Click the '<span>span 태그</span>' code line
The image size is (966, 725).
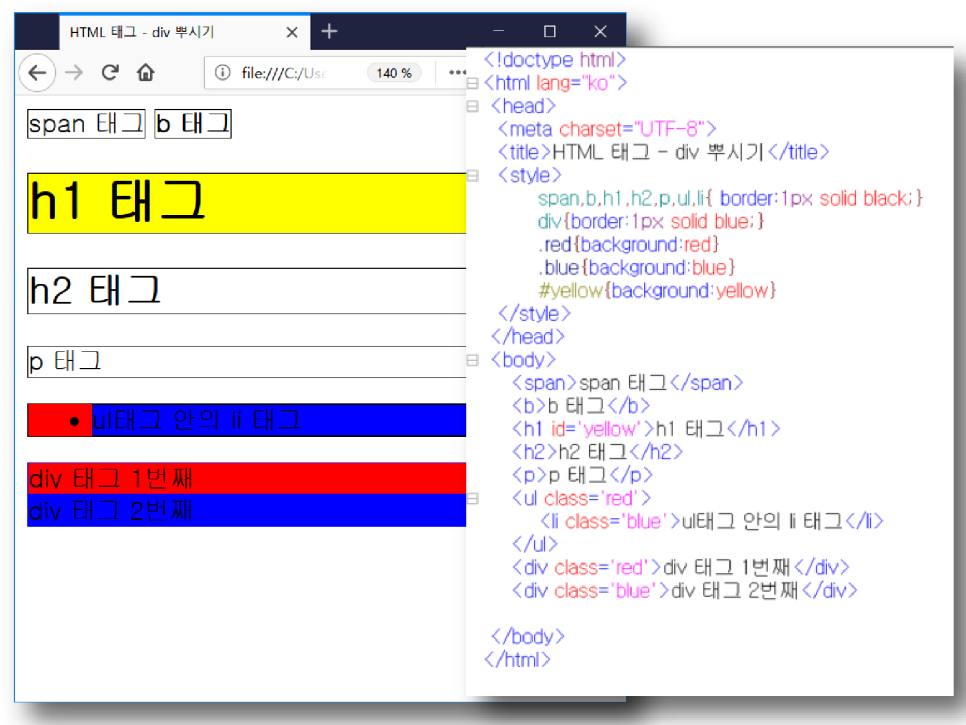pos(628,383)
